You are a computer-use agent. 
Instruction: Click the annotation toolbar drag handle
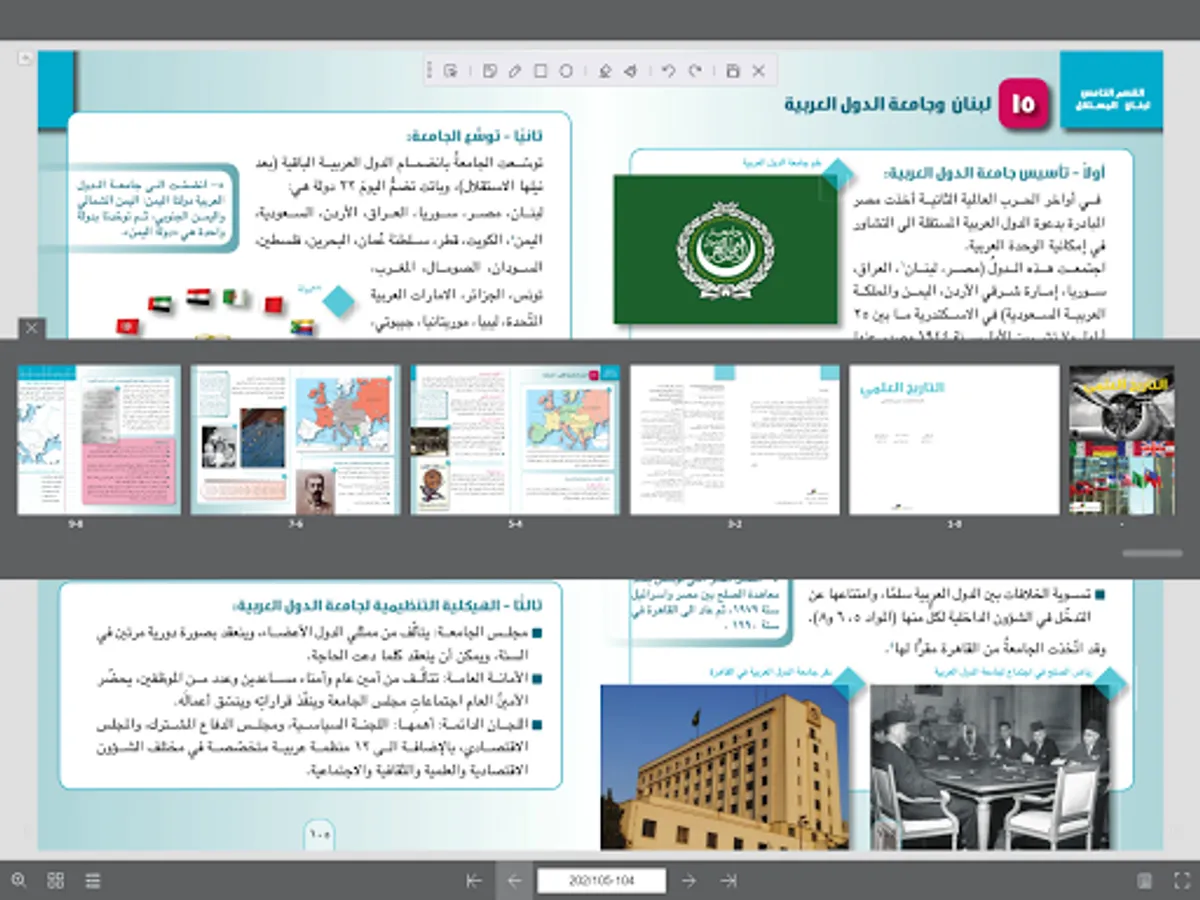pos(430,71)
